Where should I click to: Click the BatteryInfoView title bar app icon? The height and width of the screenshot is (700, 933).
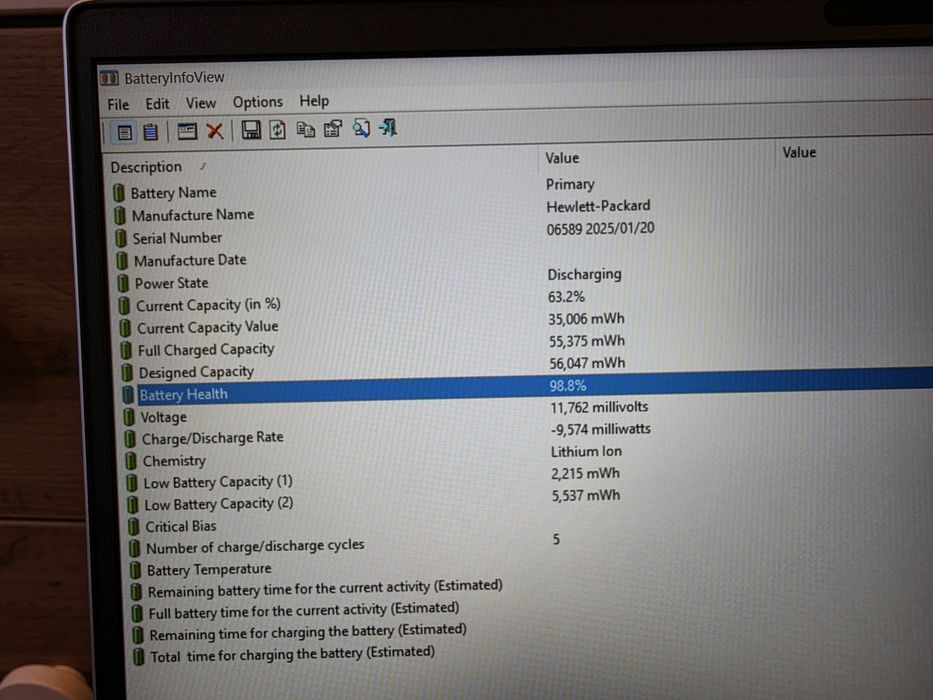pos(109,78)
